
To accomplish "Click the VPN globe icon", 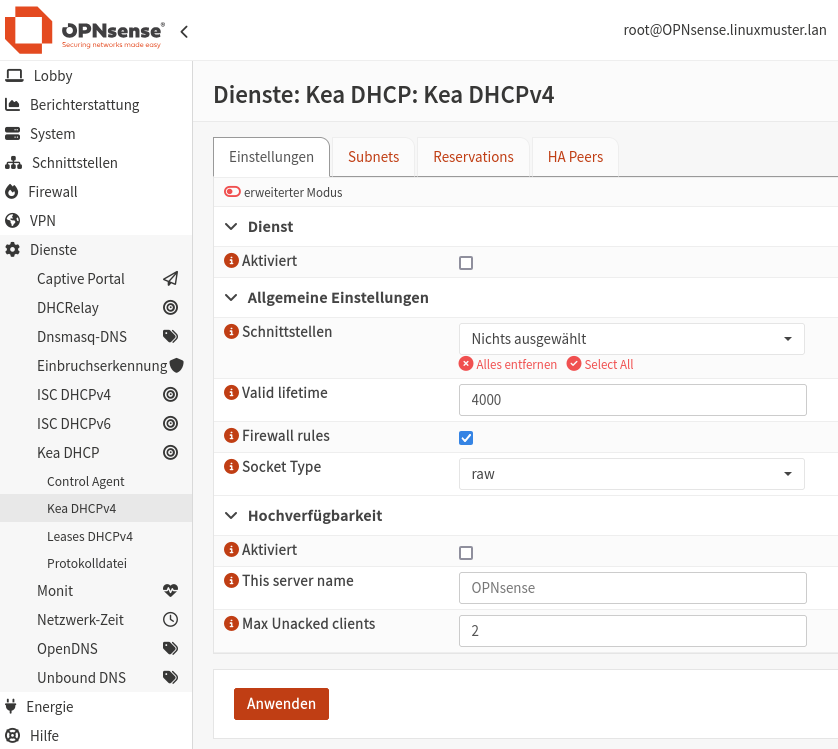I will click(x=12, y=221).
